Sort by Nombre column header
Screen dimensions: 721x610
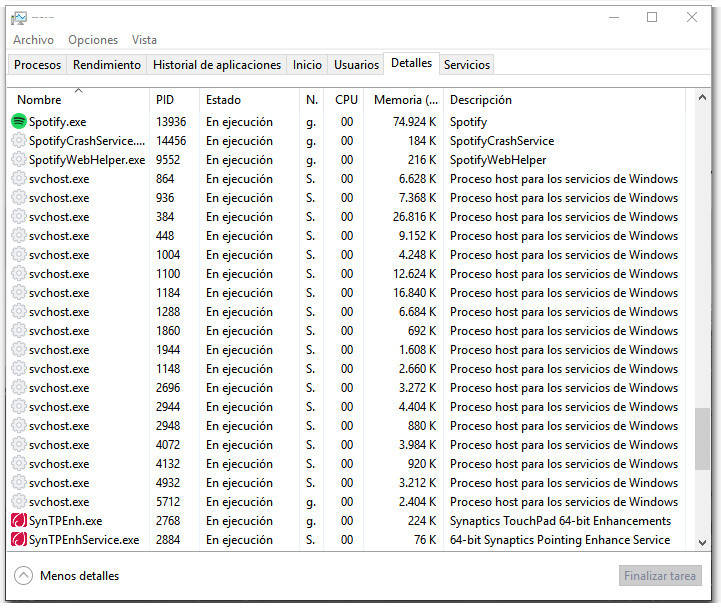click(x=40, y=100)
